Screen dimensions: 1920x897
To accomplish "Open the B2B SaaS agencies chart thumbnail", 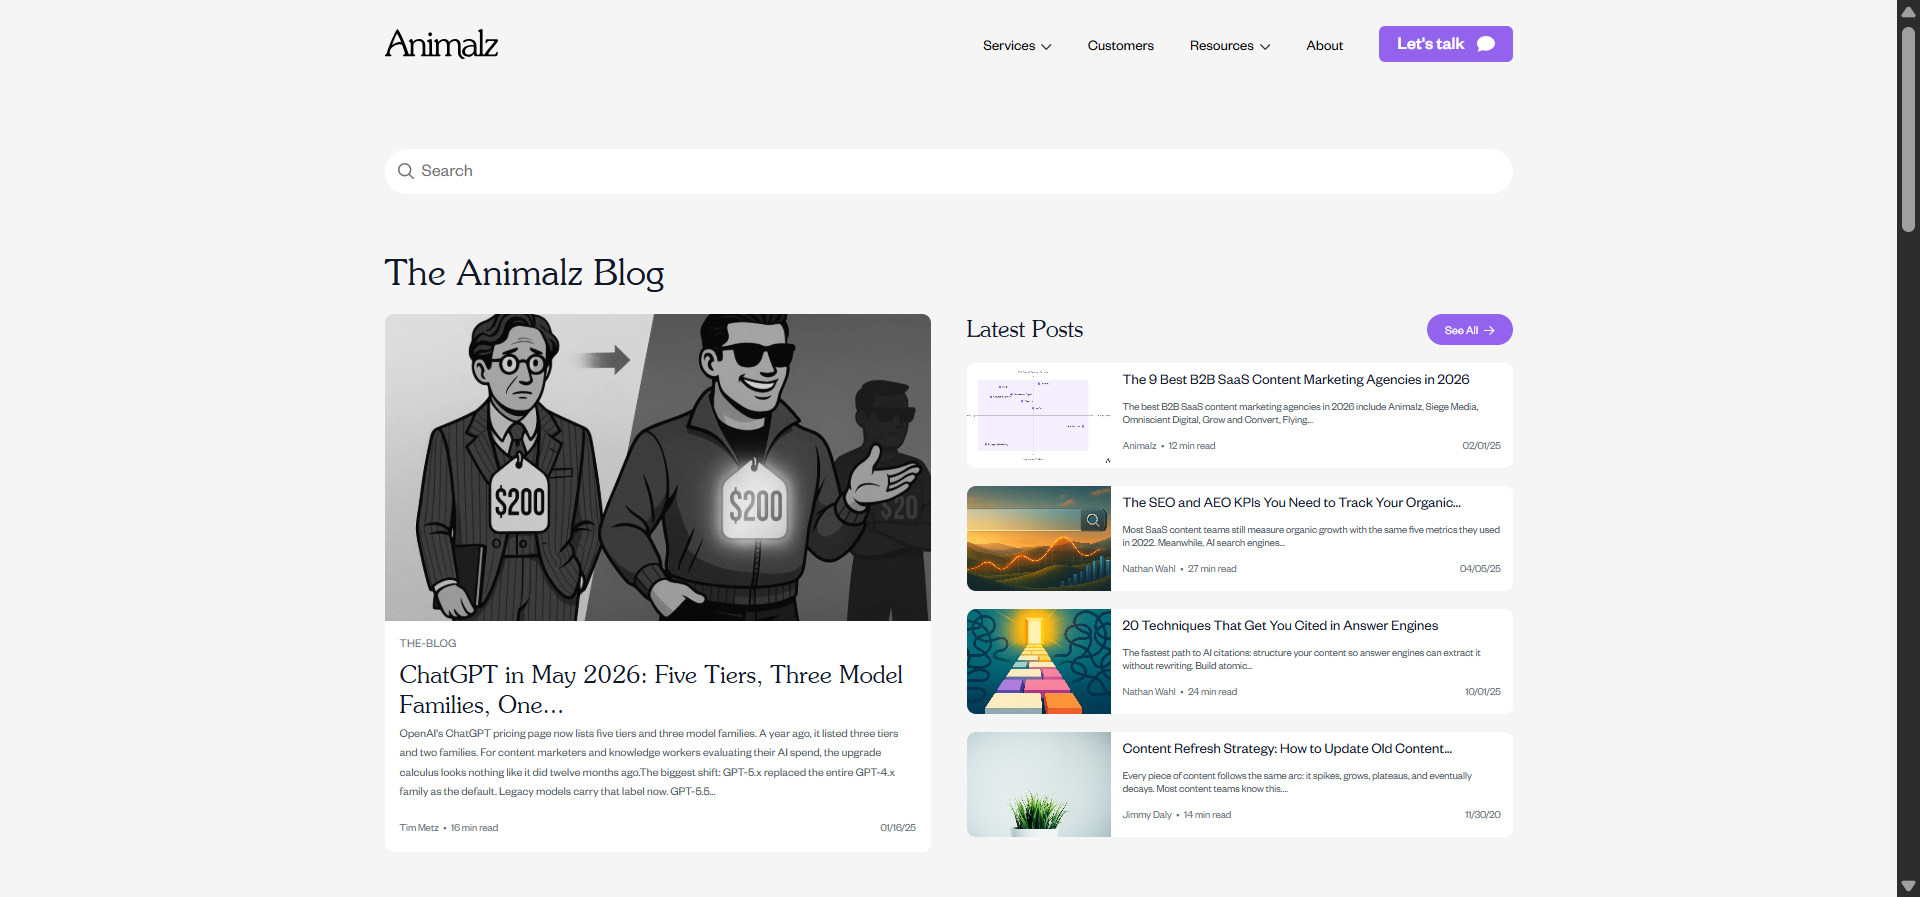I will [x=1039, y=415].
